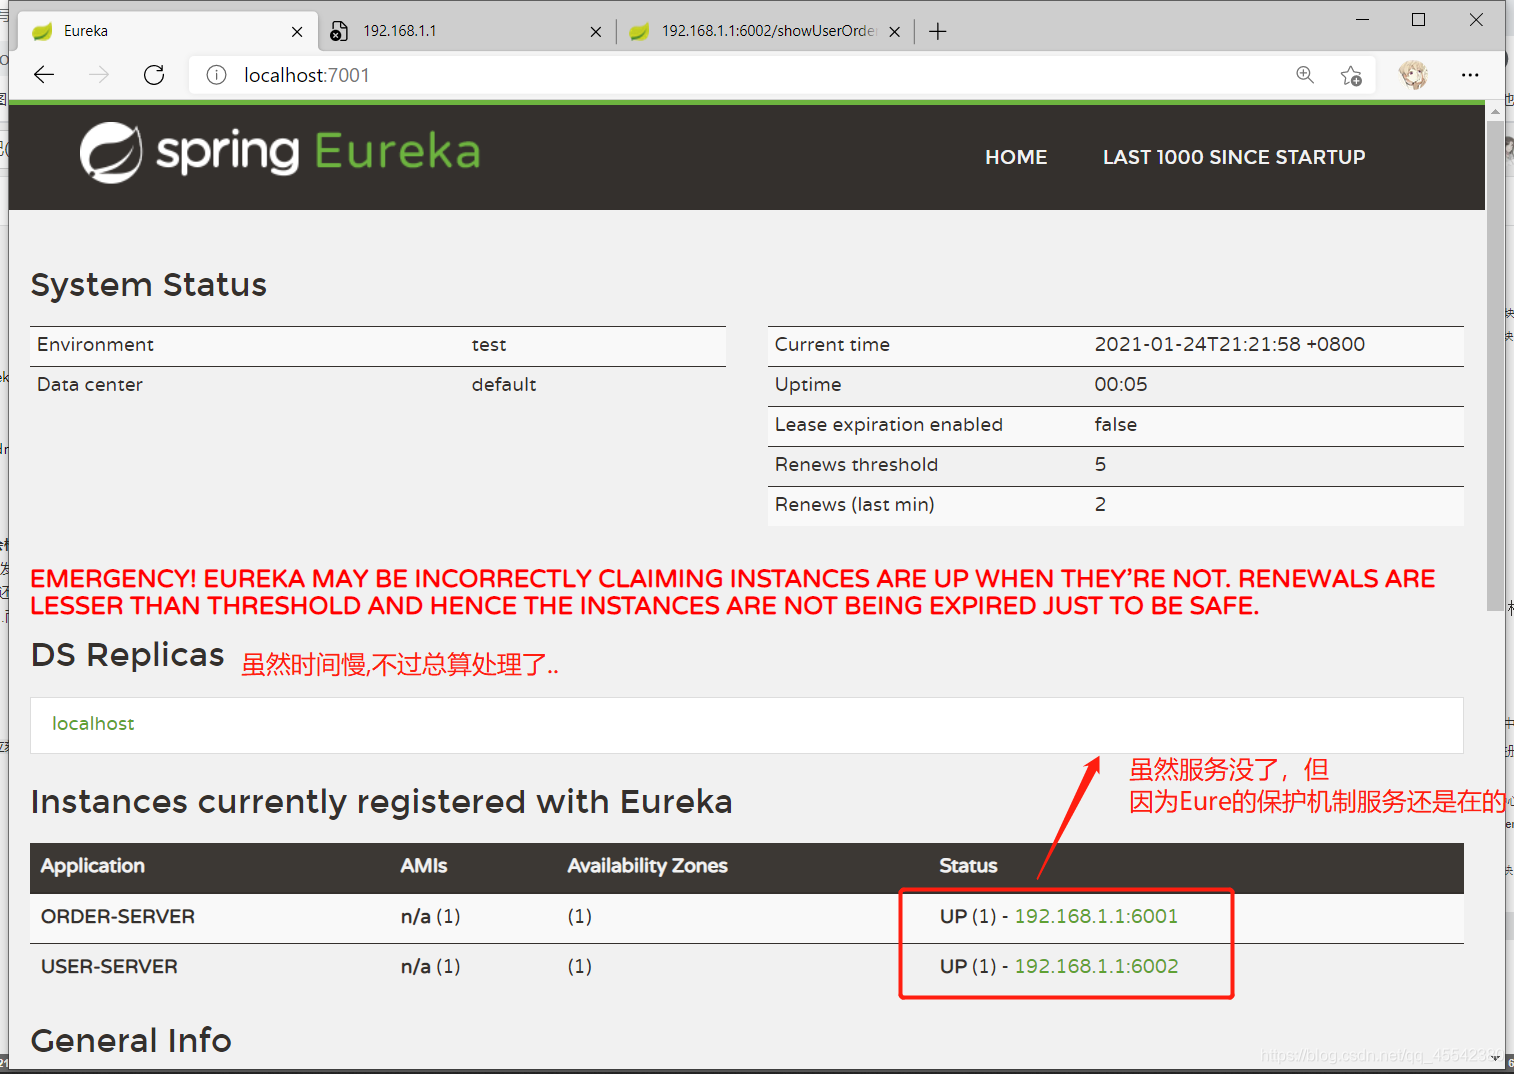This screenshot has width=1514, height=1074.
Task: Close the browser window
Action: 1476,20
